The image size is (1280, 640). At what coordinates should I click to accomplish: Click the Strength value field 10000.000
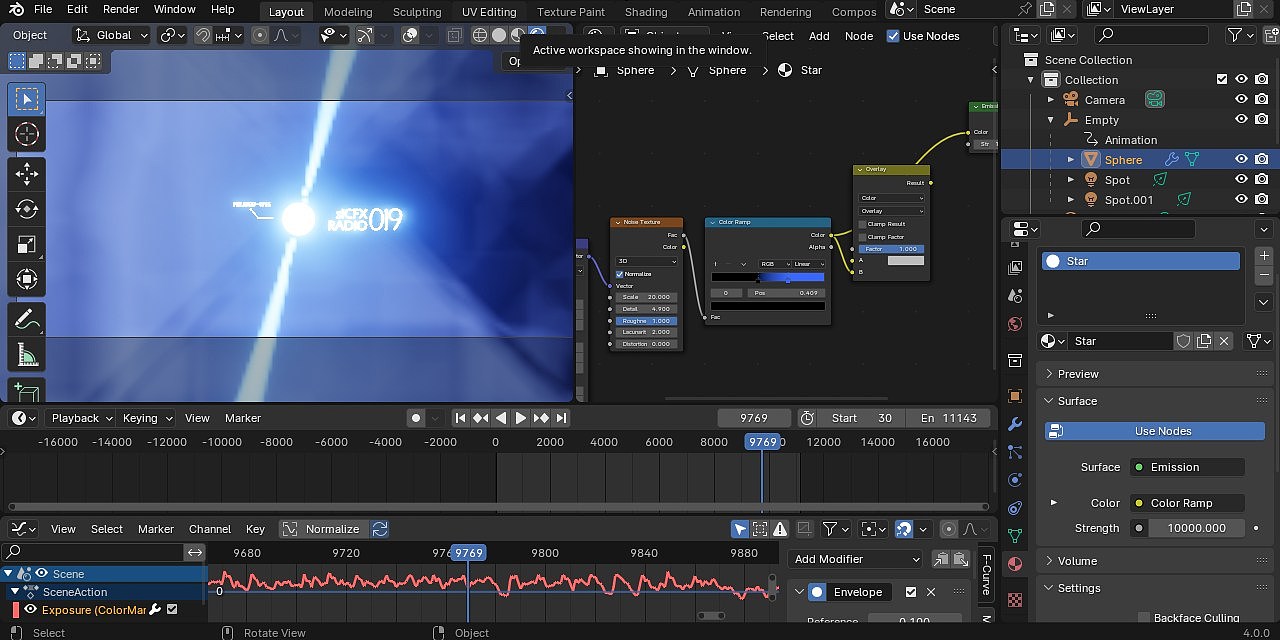pos(1197,528)
